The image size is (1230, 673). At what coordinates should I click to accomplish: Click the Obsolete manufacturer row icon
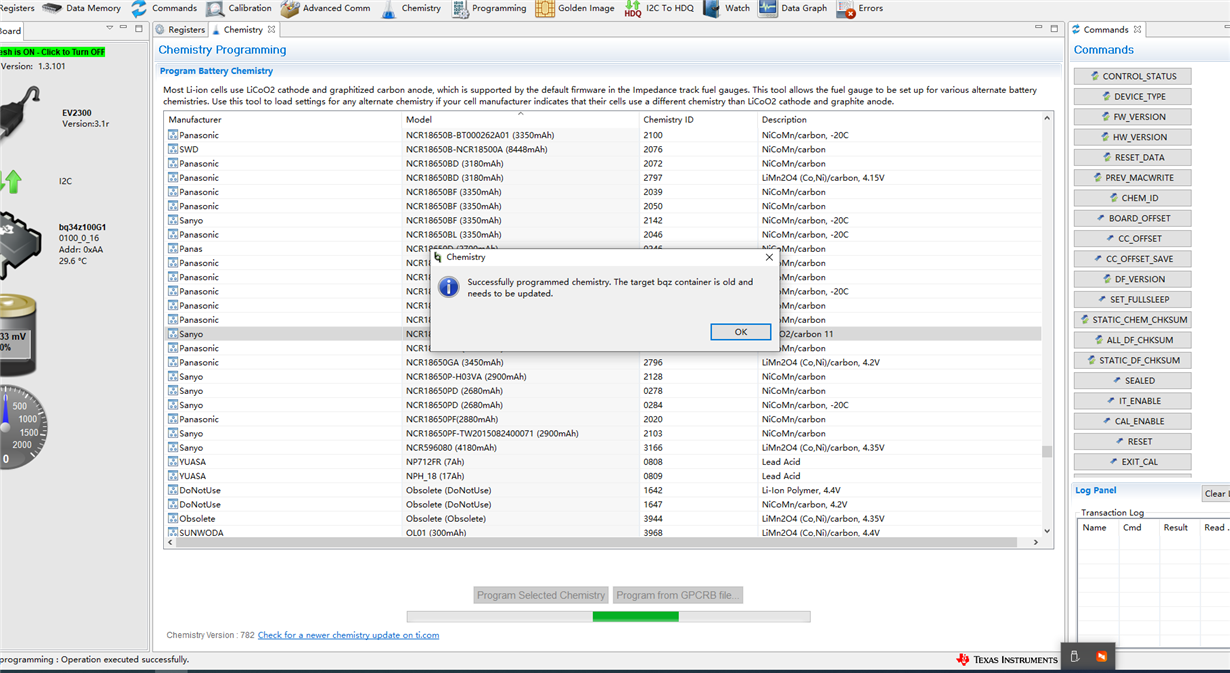(173, 519)
